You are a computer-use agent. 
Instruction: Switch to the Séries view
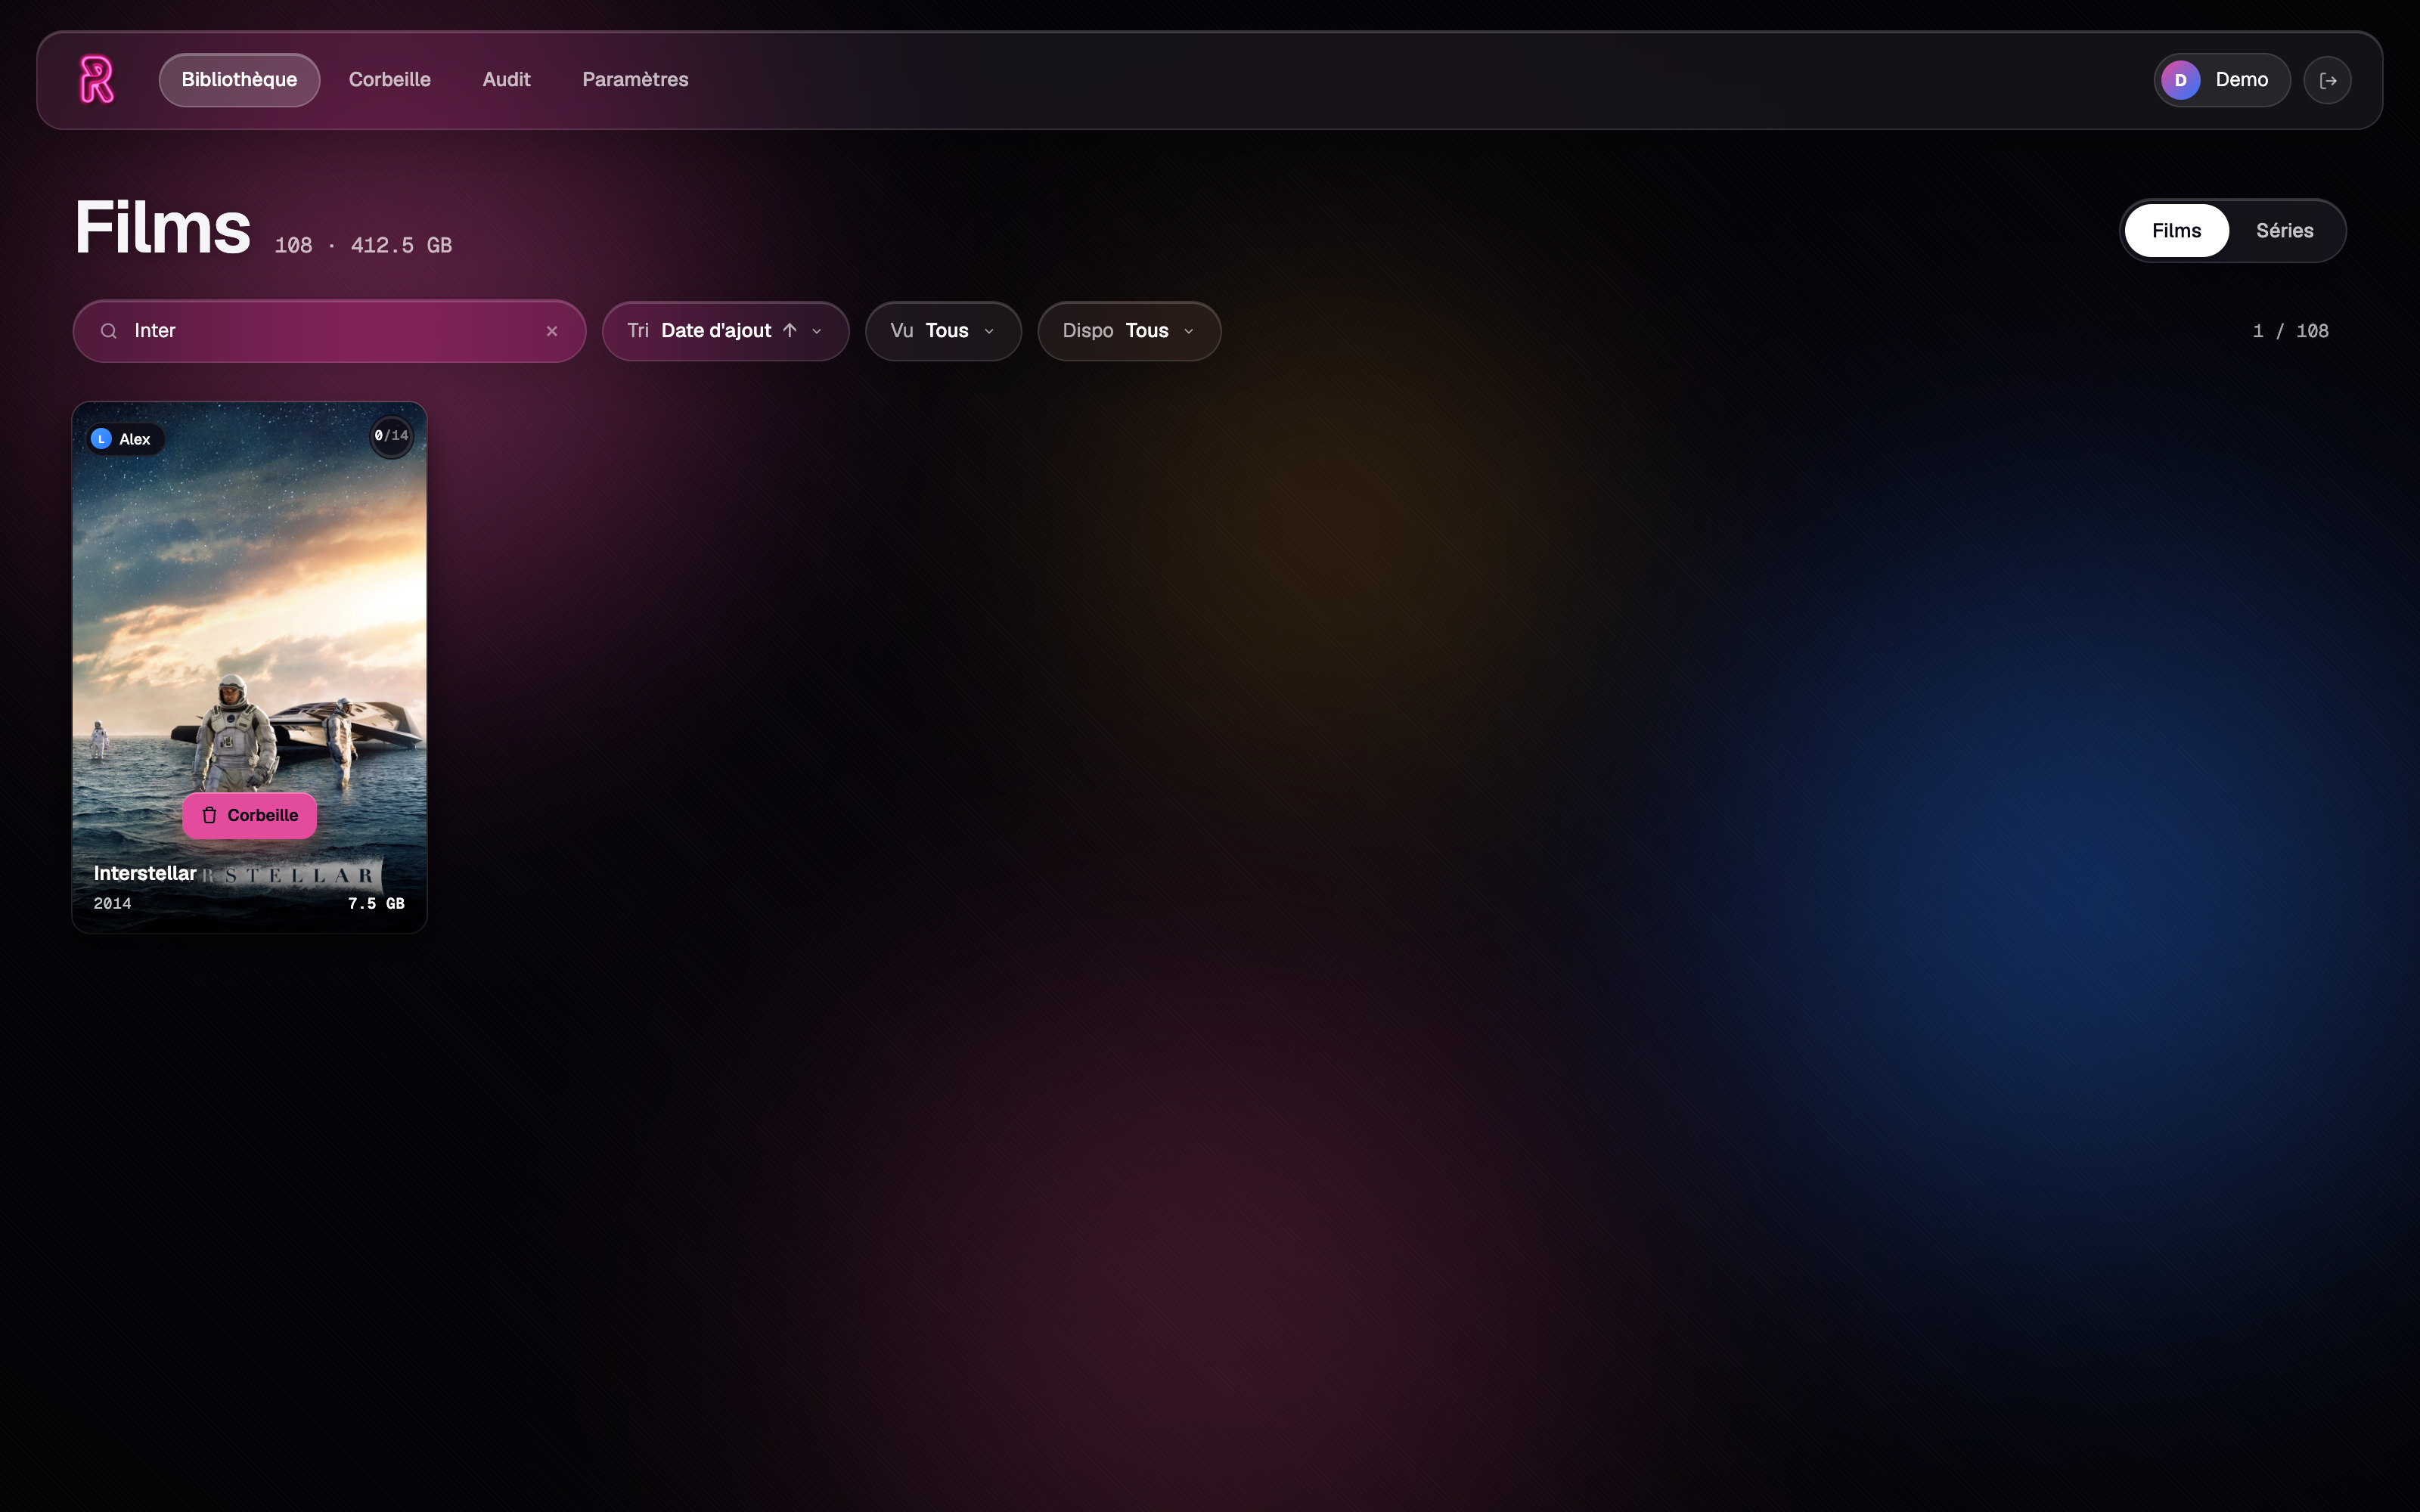(x=2284, y=231)
